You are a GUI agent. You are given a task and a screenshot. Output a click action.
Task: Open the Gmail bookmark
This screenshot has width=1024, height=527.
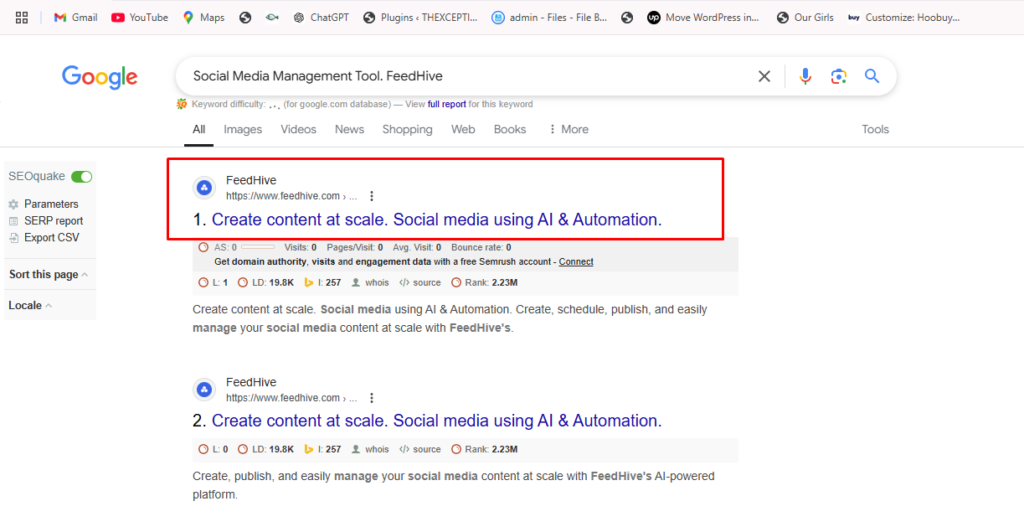(76, 18)
